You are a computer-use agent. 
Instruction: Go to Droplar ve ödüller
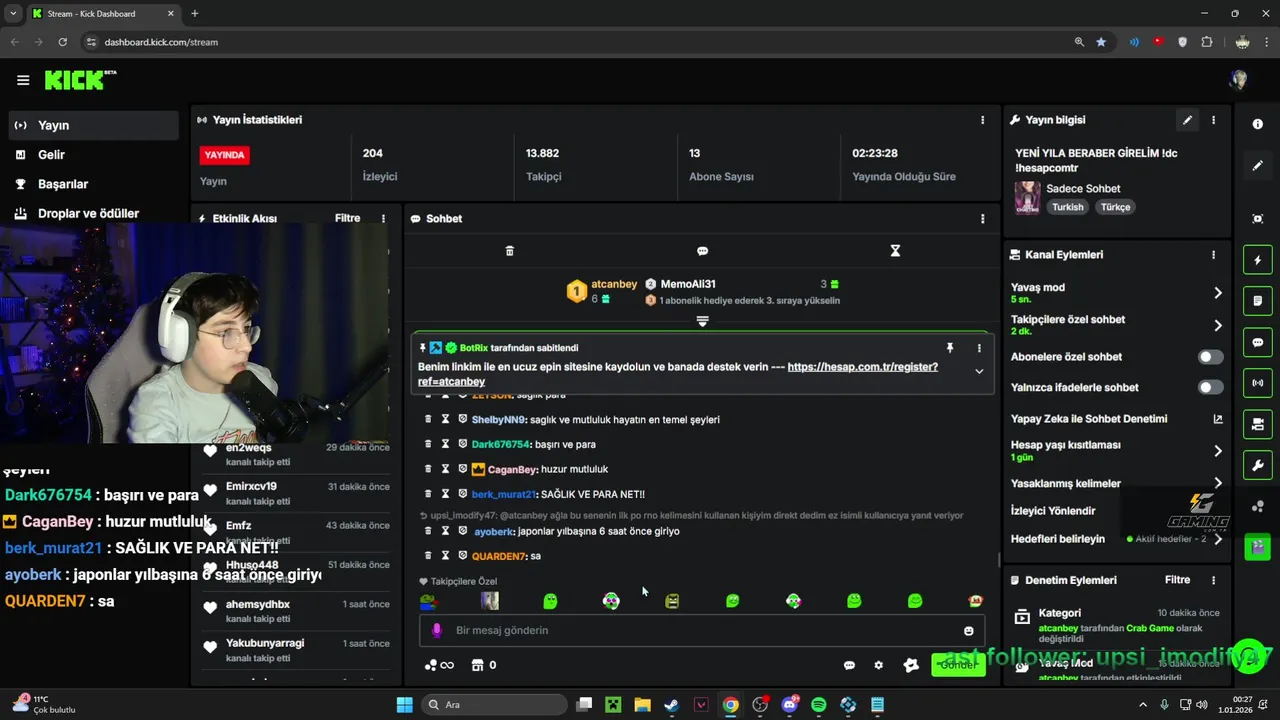tap(94, 213)
